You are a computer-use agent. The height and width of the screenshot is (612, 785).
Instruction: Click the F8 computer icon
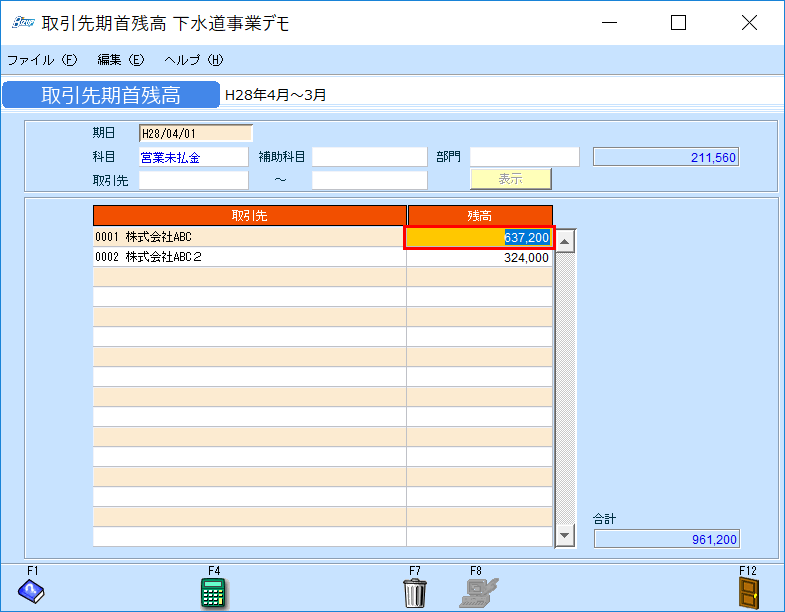[478, 592]
